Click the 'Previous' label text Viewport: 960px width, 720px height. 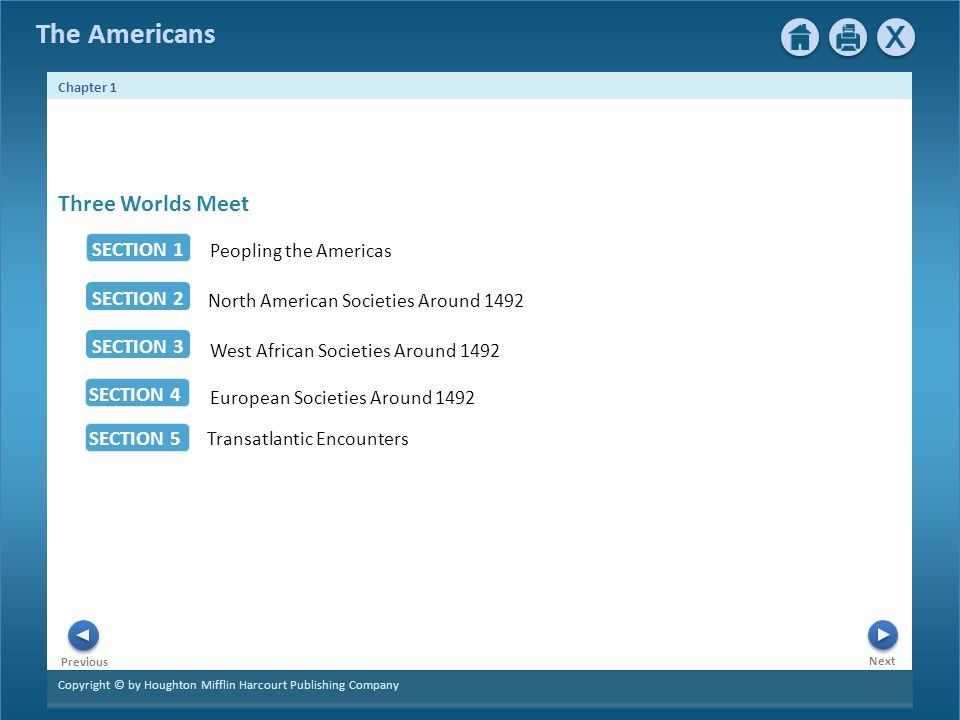click(84, 662)
